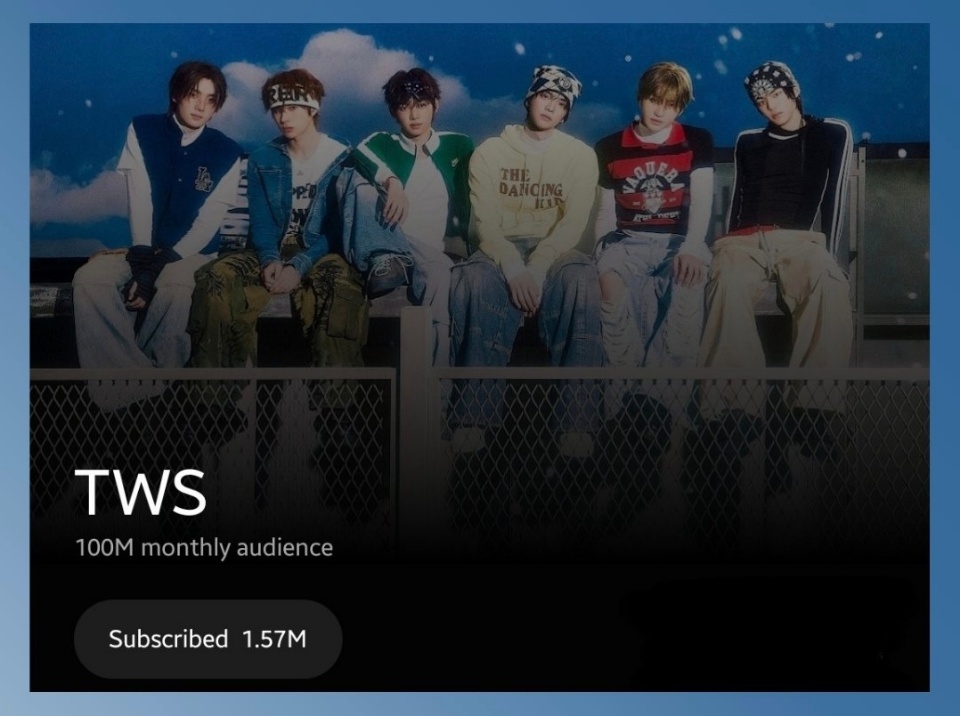Click the person in the green cardigan
Image resolution: width=960 pixels, height=716 pixels.
(x=410, y=202)
